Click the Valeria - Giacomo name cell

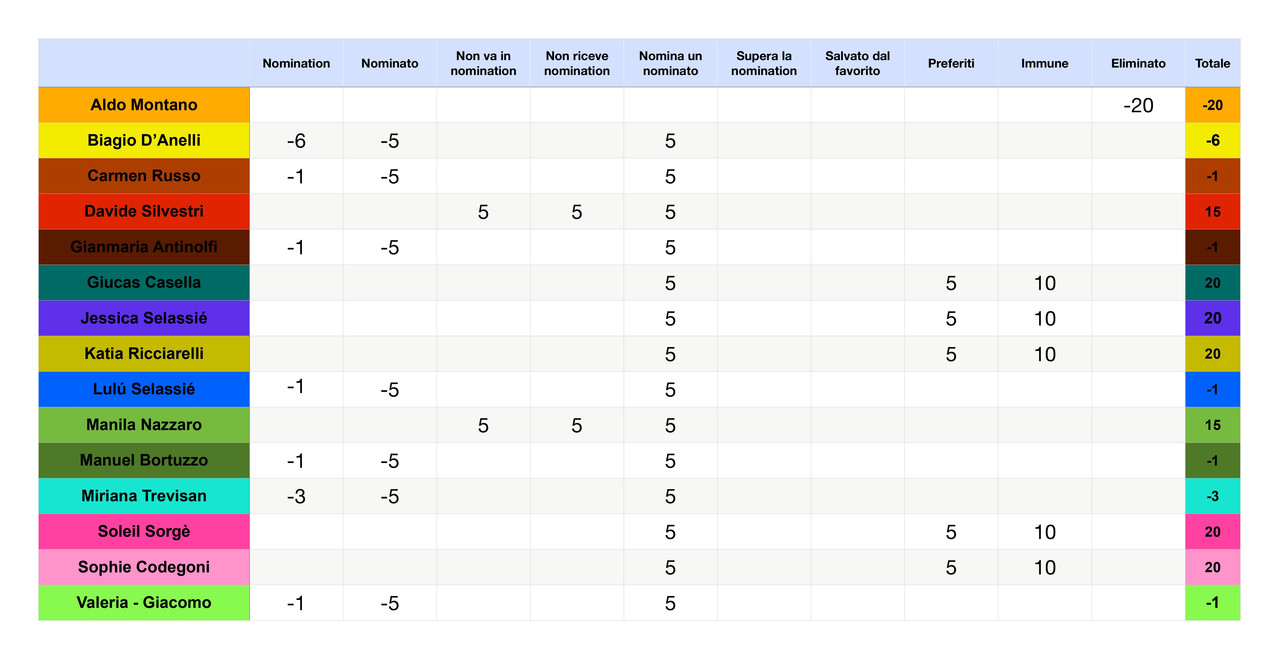tap(144, 603)
